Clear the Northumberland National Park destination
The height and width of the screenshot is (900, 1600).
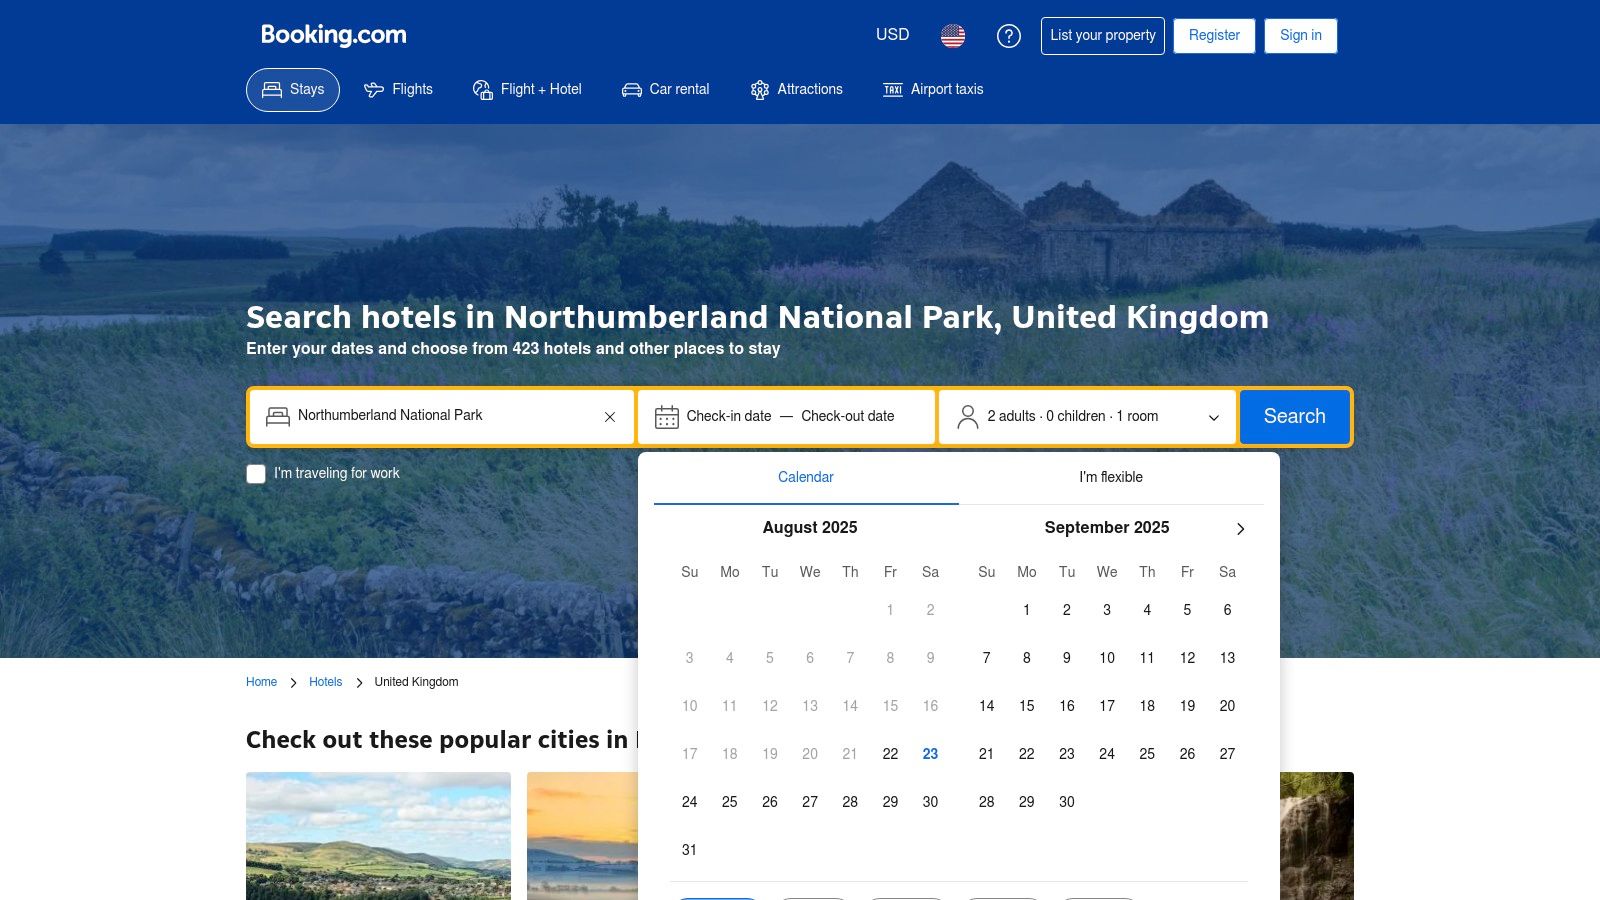click(610, 417)
